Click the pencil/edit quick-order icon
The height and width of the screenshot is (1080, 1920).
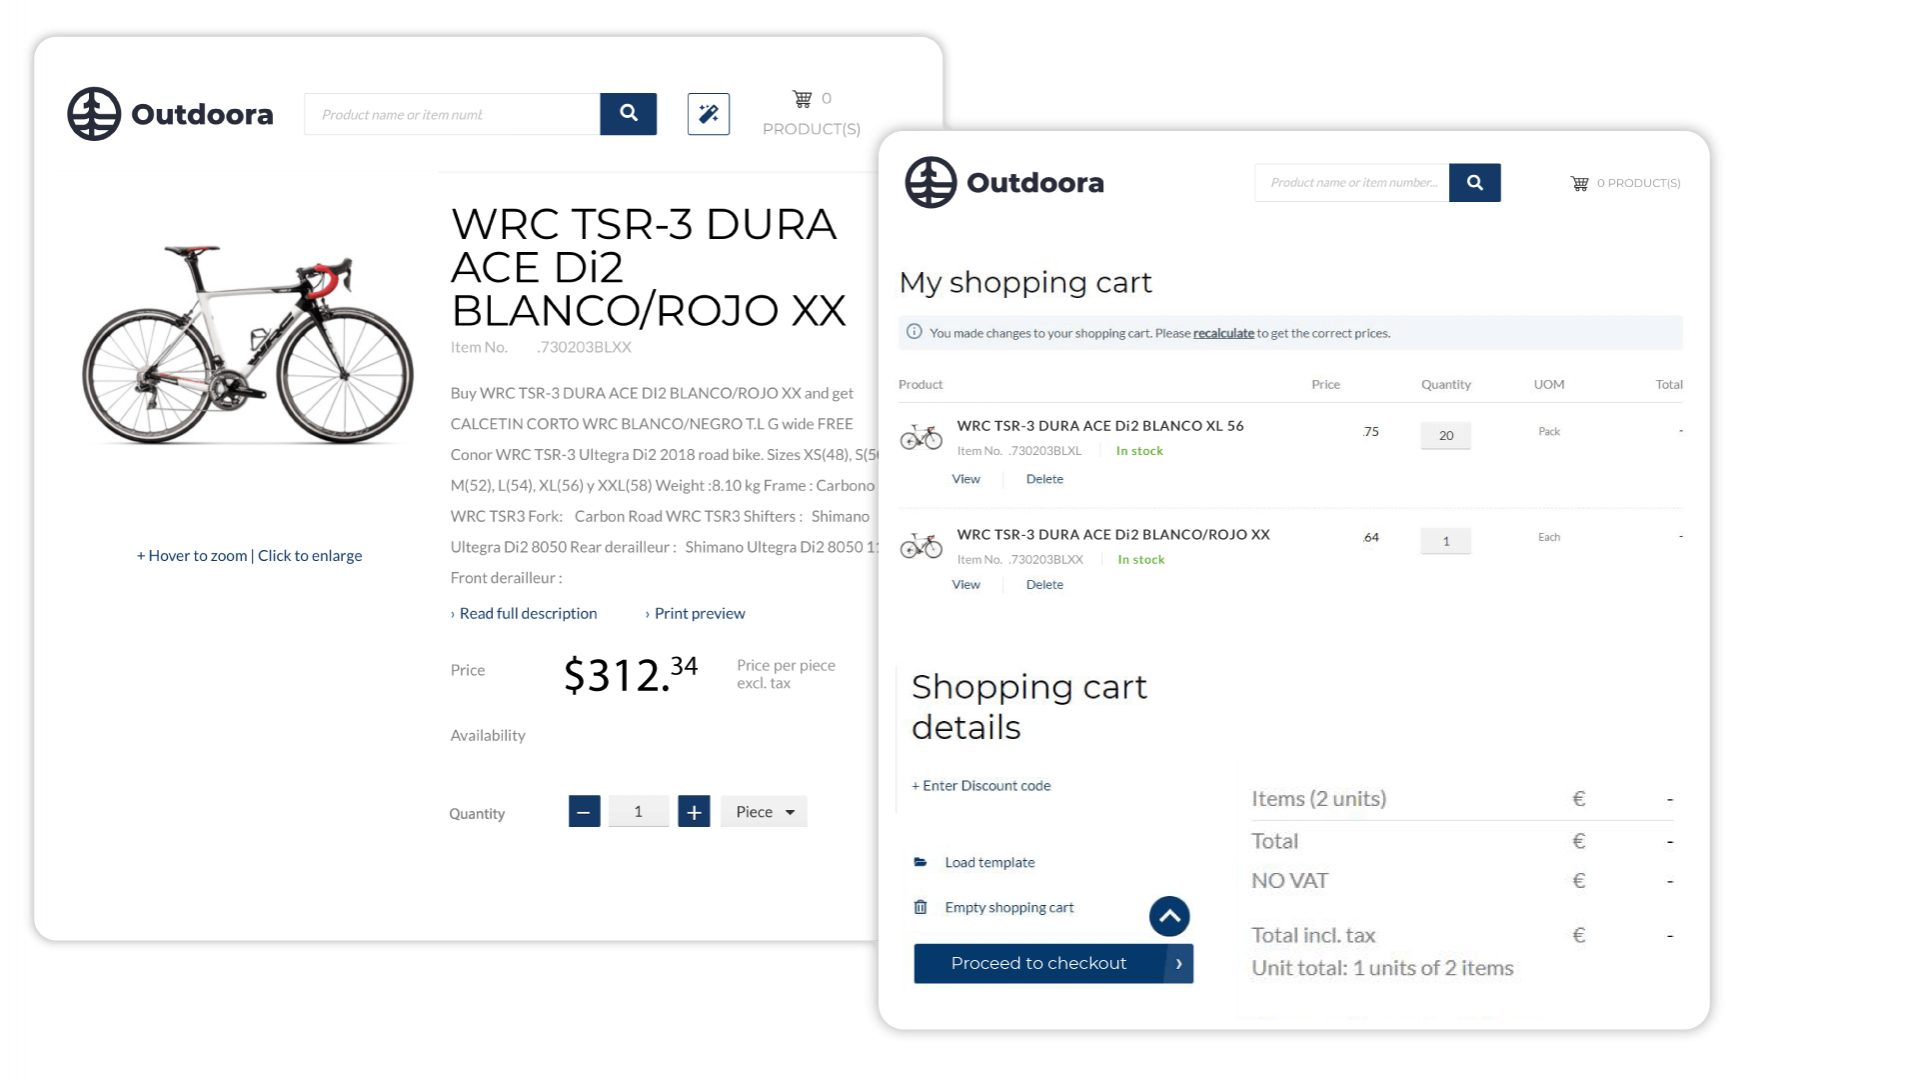pyautogui.click(x=708, y=113)
